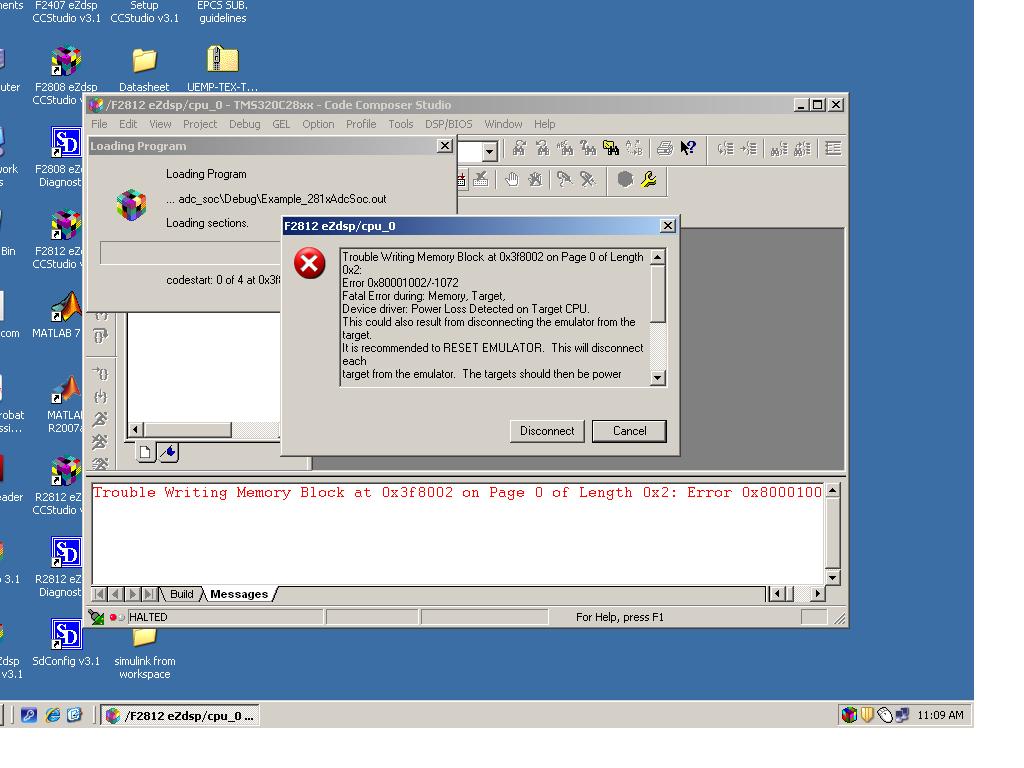Click the output window scroll down arrow
Viewport: 1024px width, 768px height.
click(832, 577)
